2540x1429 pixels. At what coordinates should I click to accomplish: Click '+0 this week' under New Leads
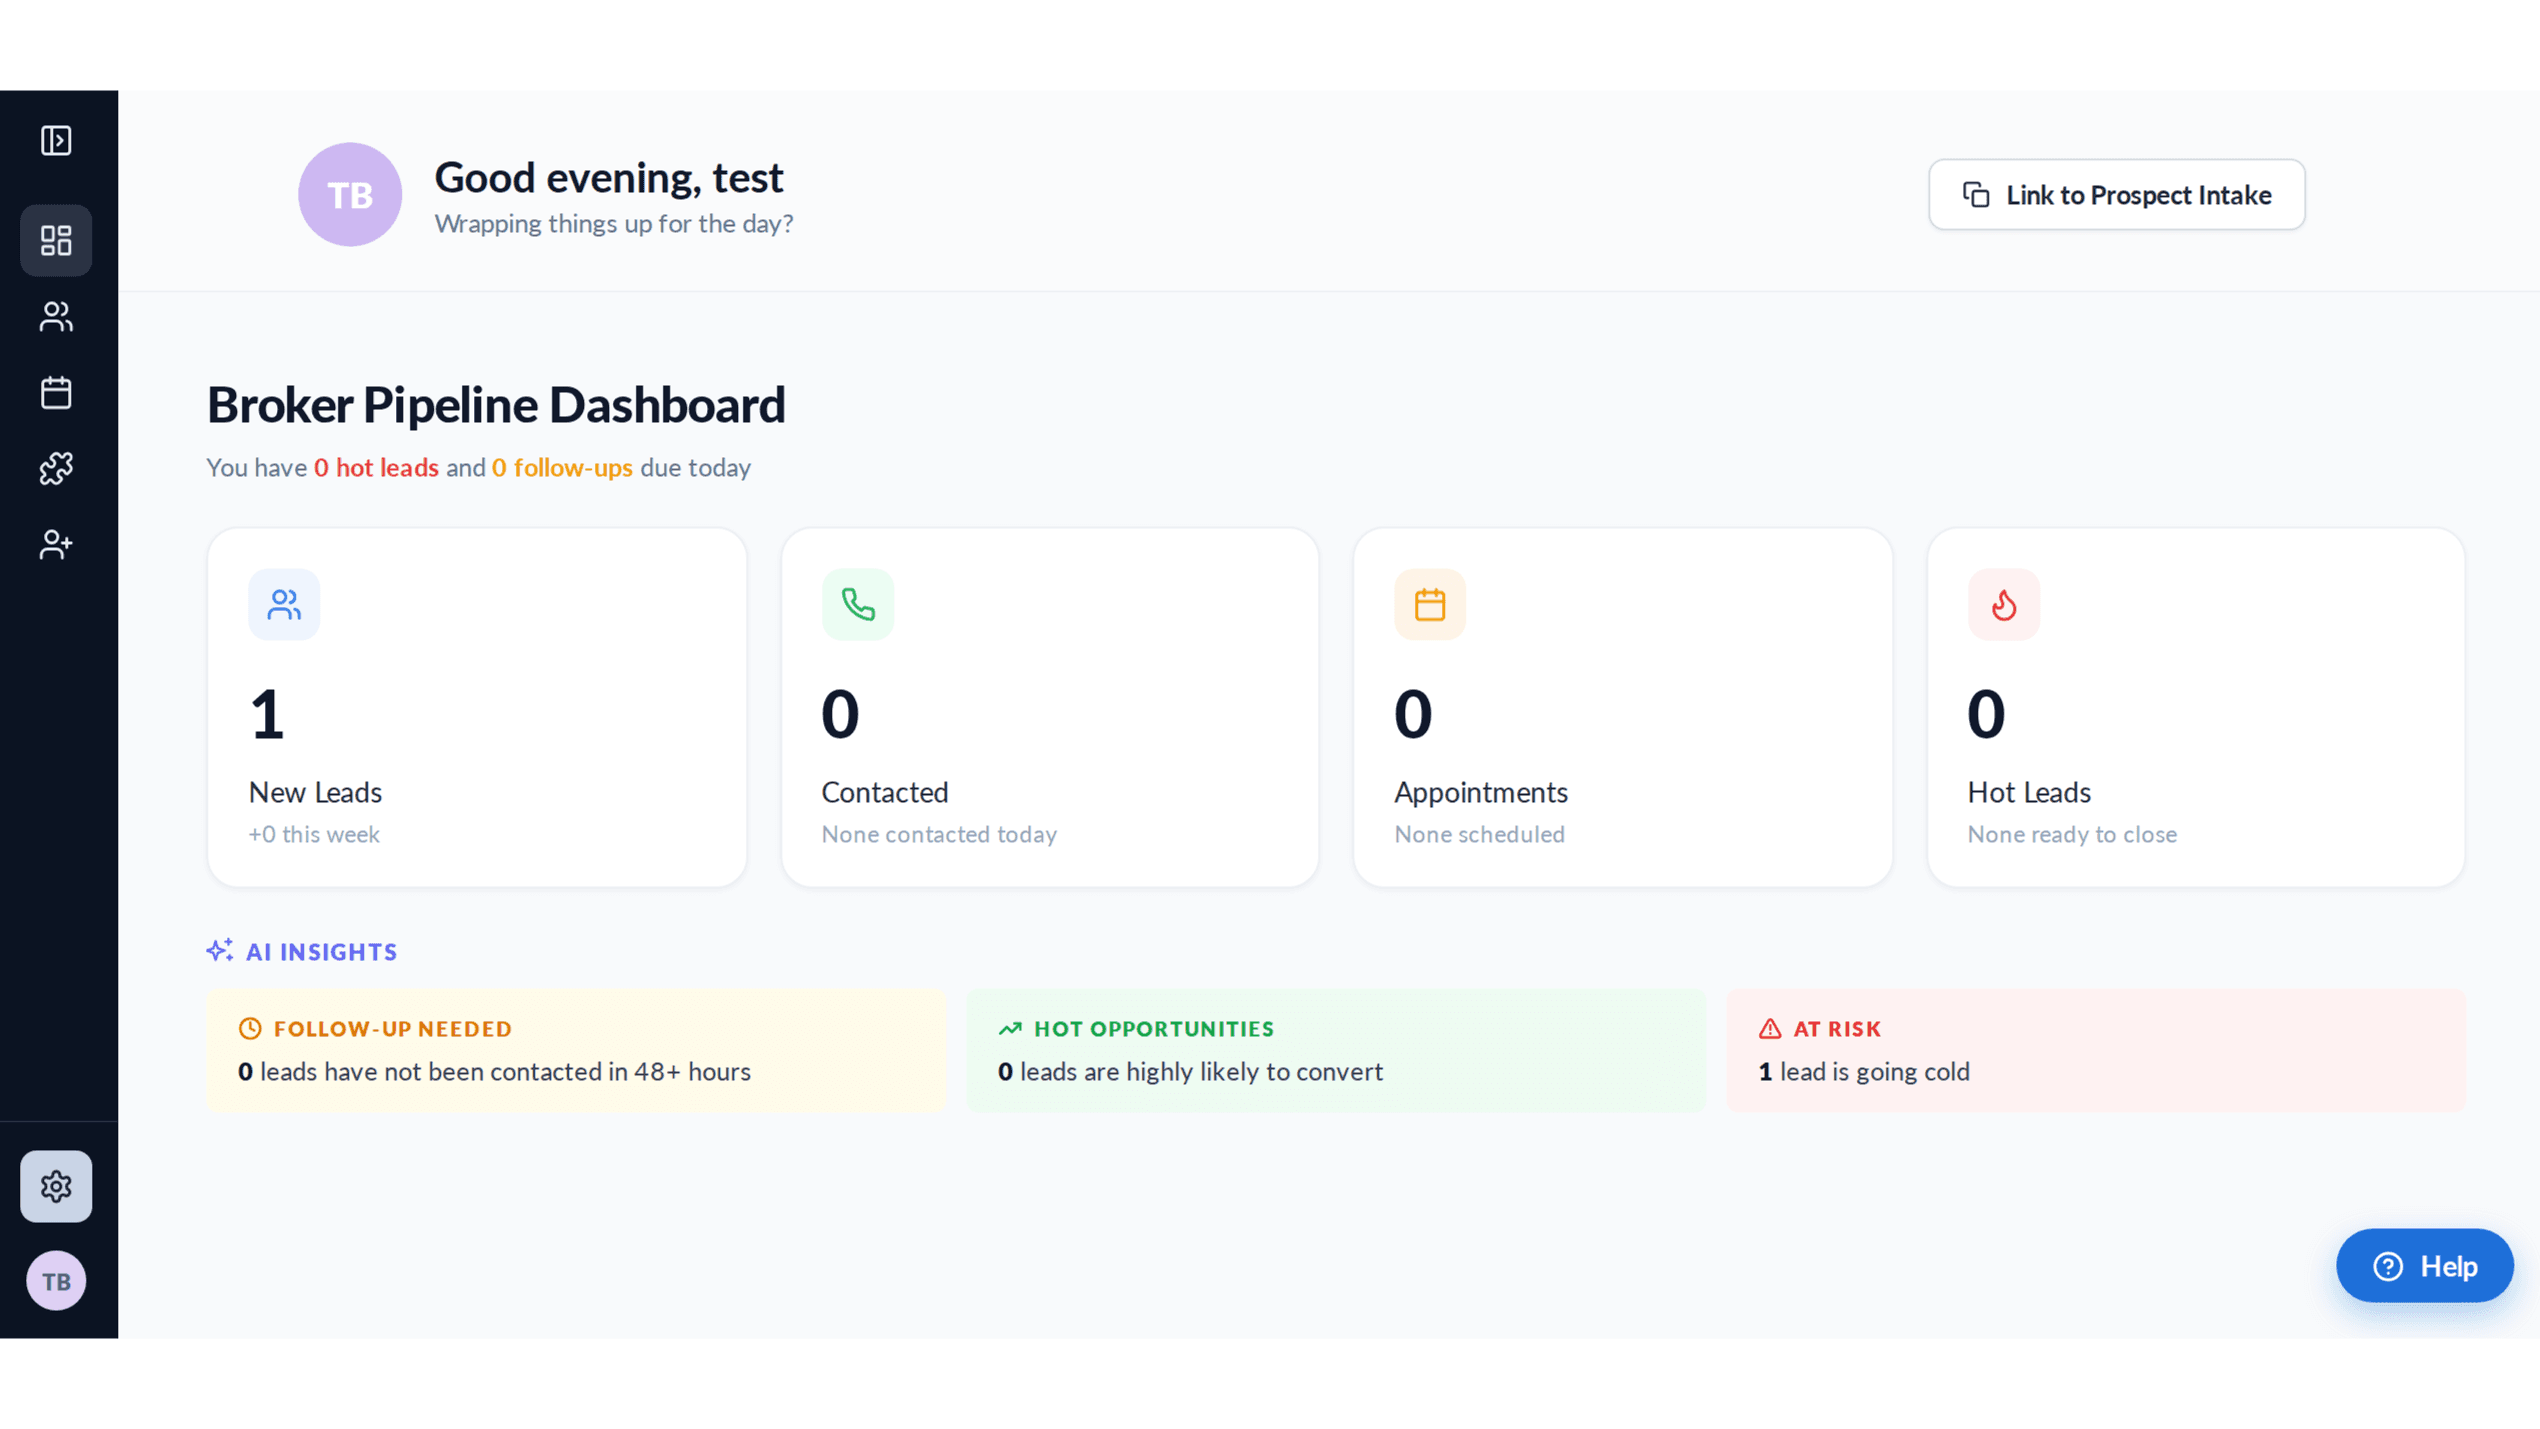click(x=314, y=834)
